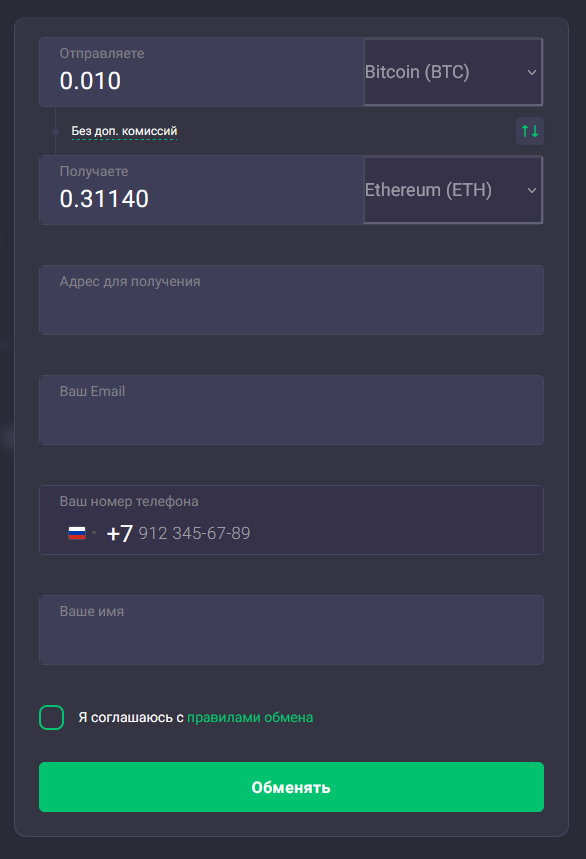Click the Ваш номер телефона field label
The width and height of the screenshot is (586, 859).
pyautogui.click(x=129, y=501)
